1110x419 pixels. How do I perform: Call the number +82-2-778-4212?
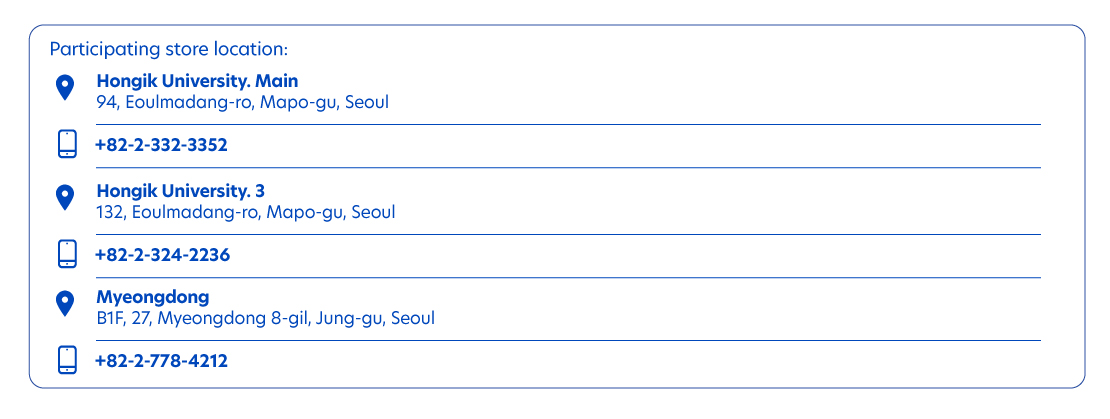click(x=161, y=361)
